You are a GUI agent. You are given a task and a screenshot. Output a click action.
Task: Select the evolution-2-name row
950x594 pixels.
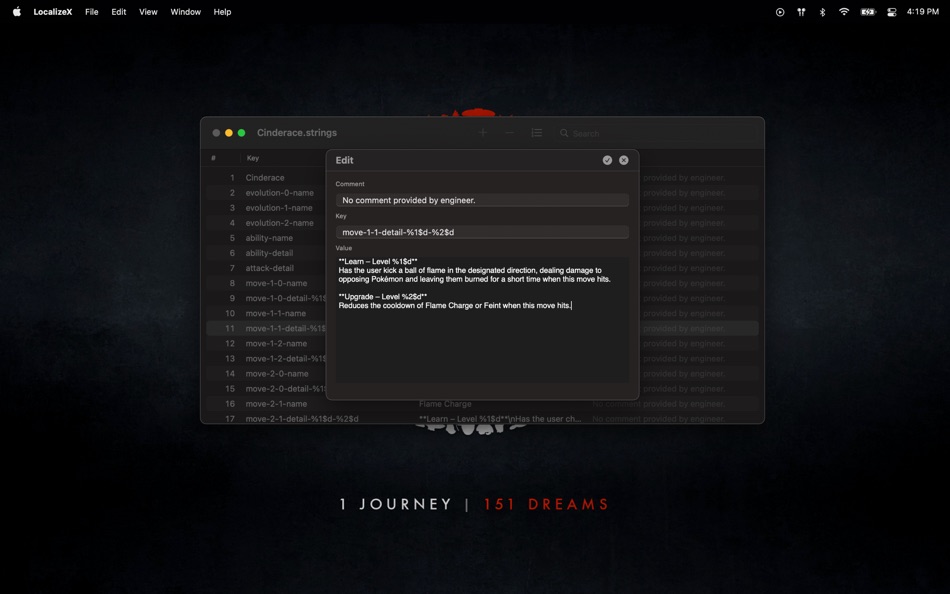pos(482,223)
